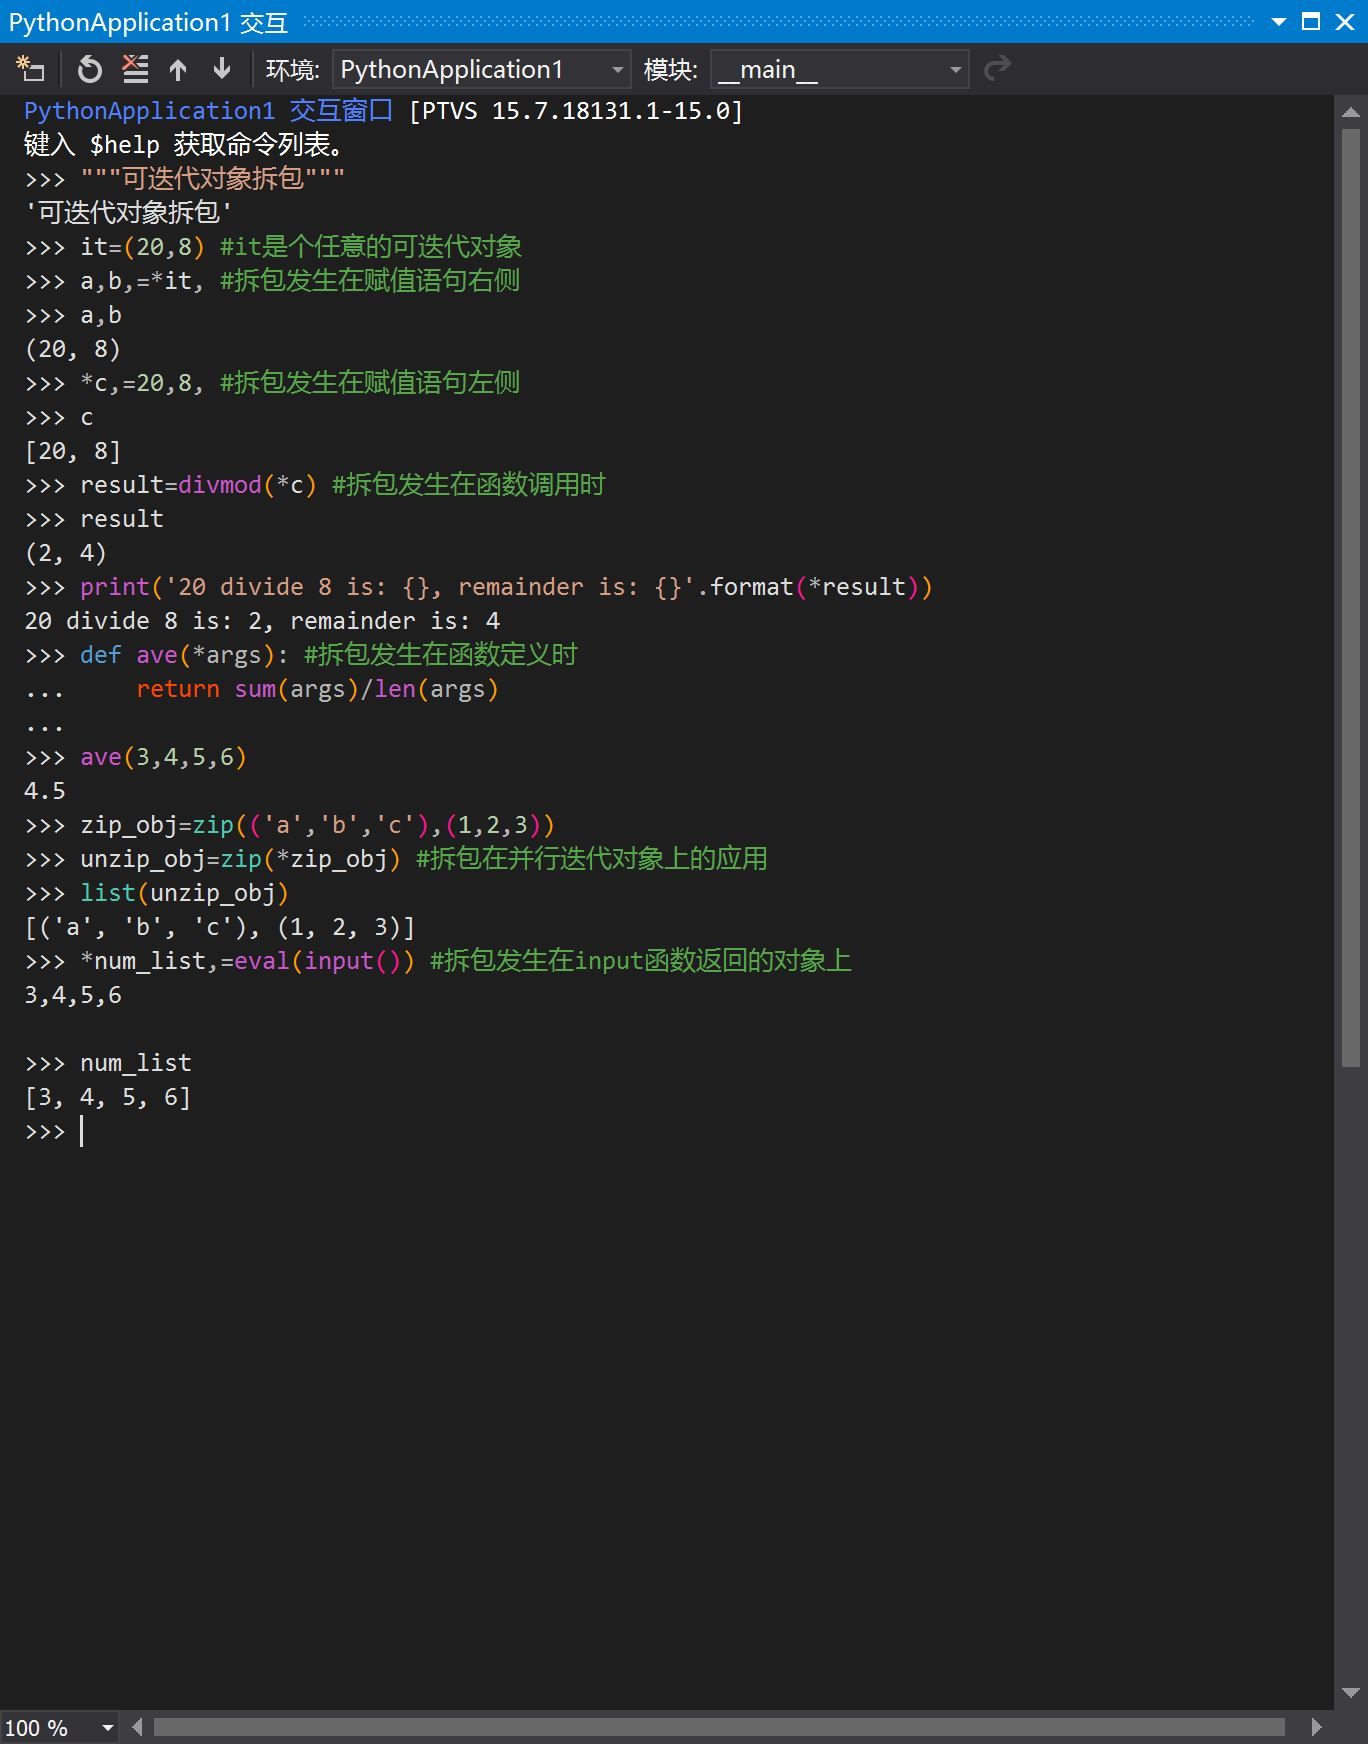
Task: Click the '[3, 4, 5, 6]' output
Action: point(108,1097)
